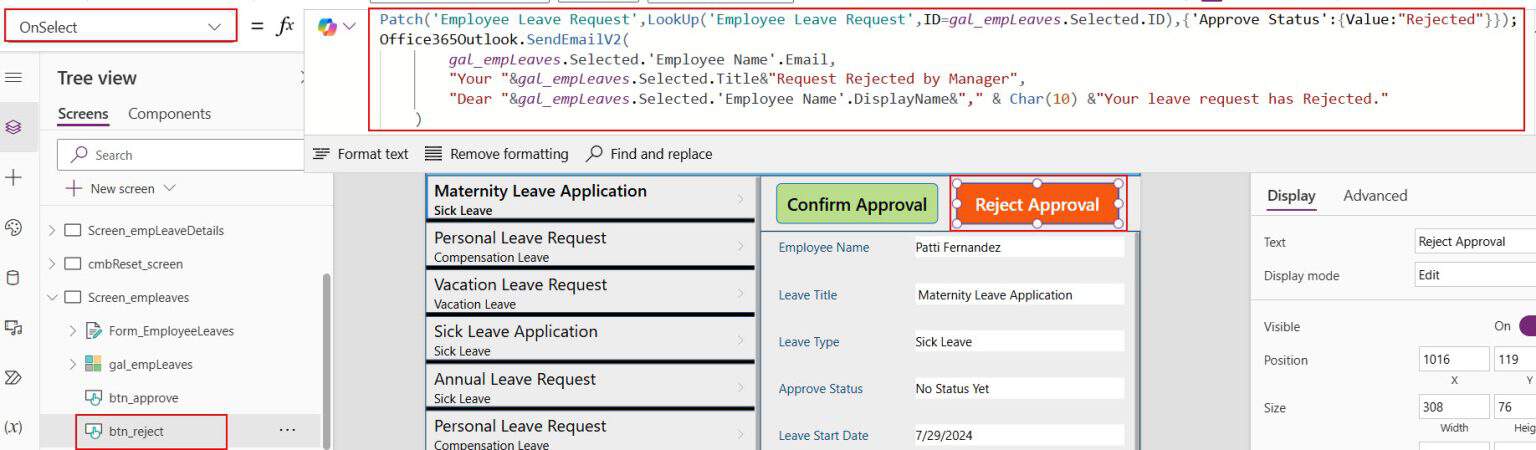Click the Tree view vertical scrollbar

326,360
